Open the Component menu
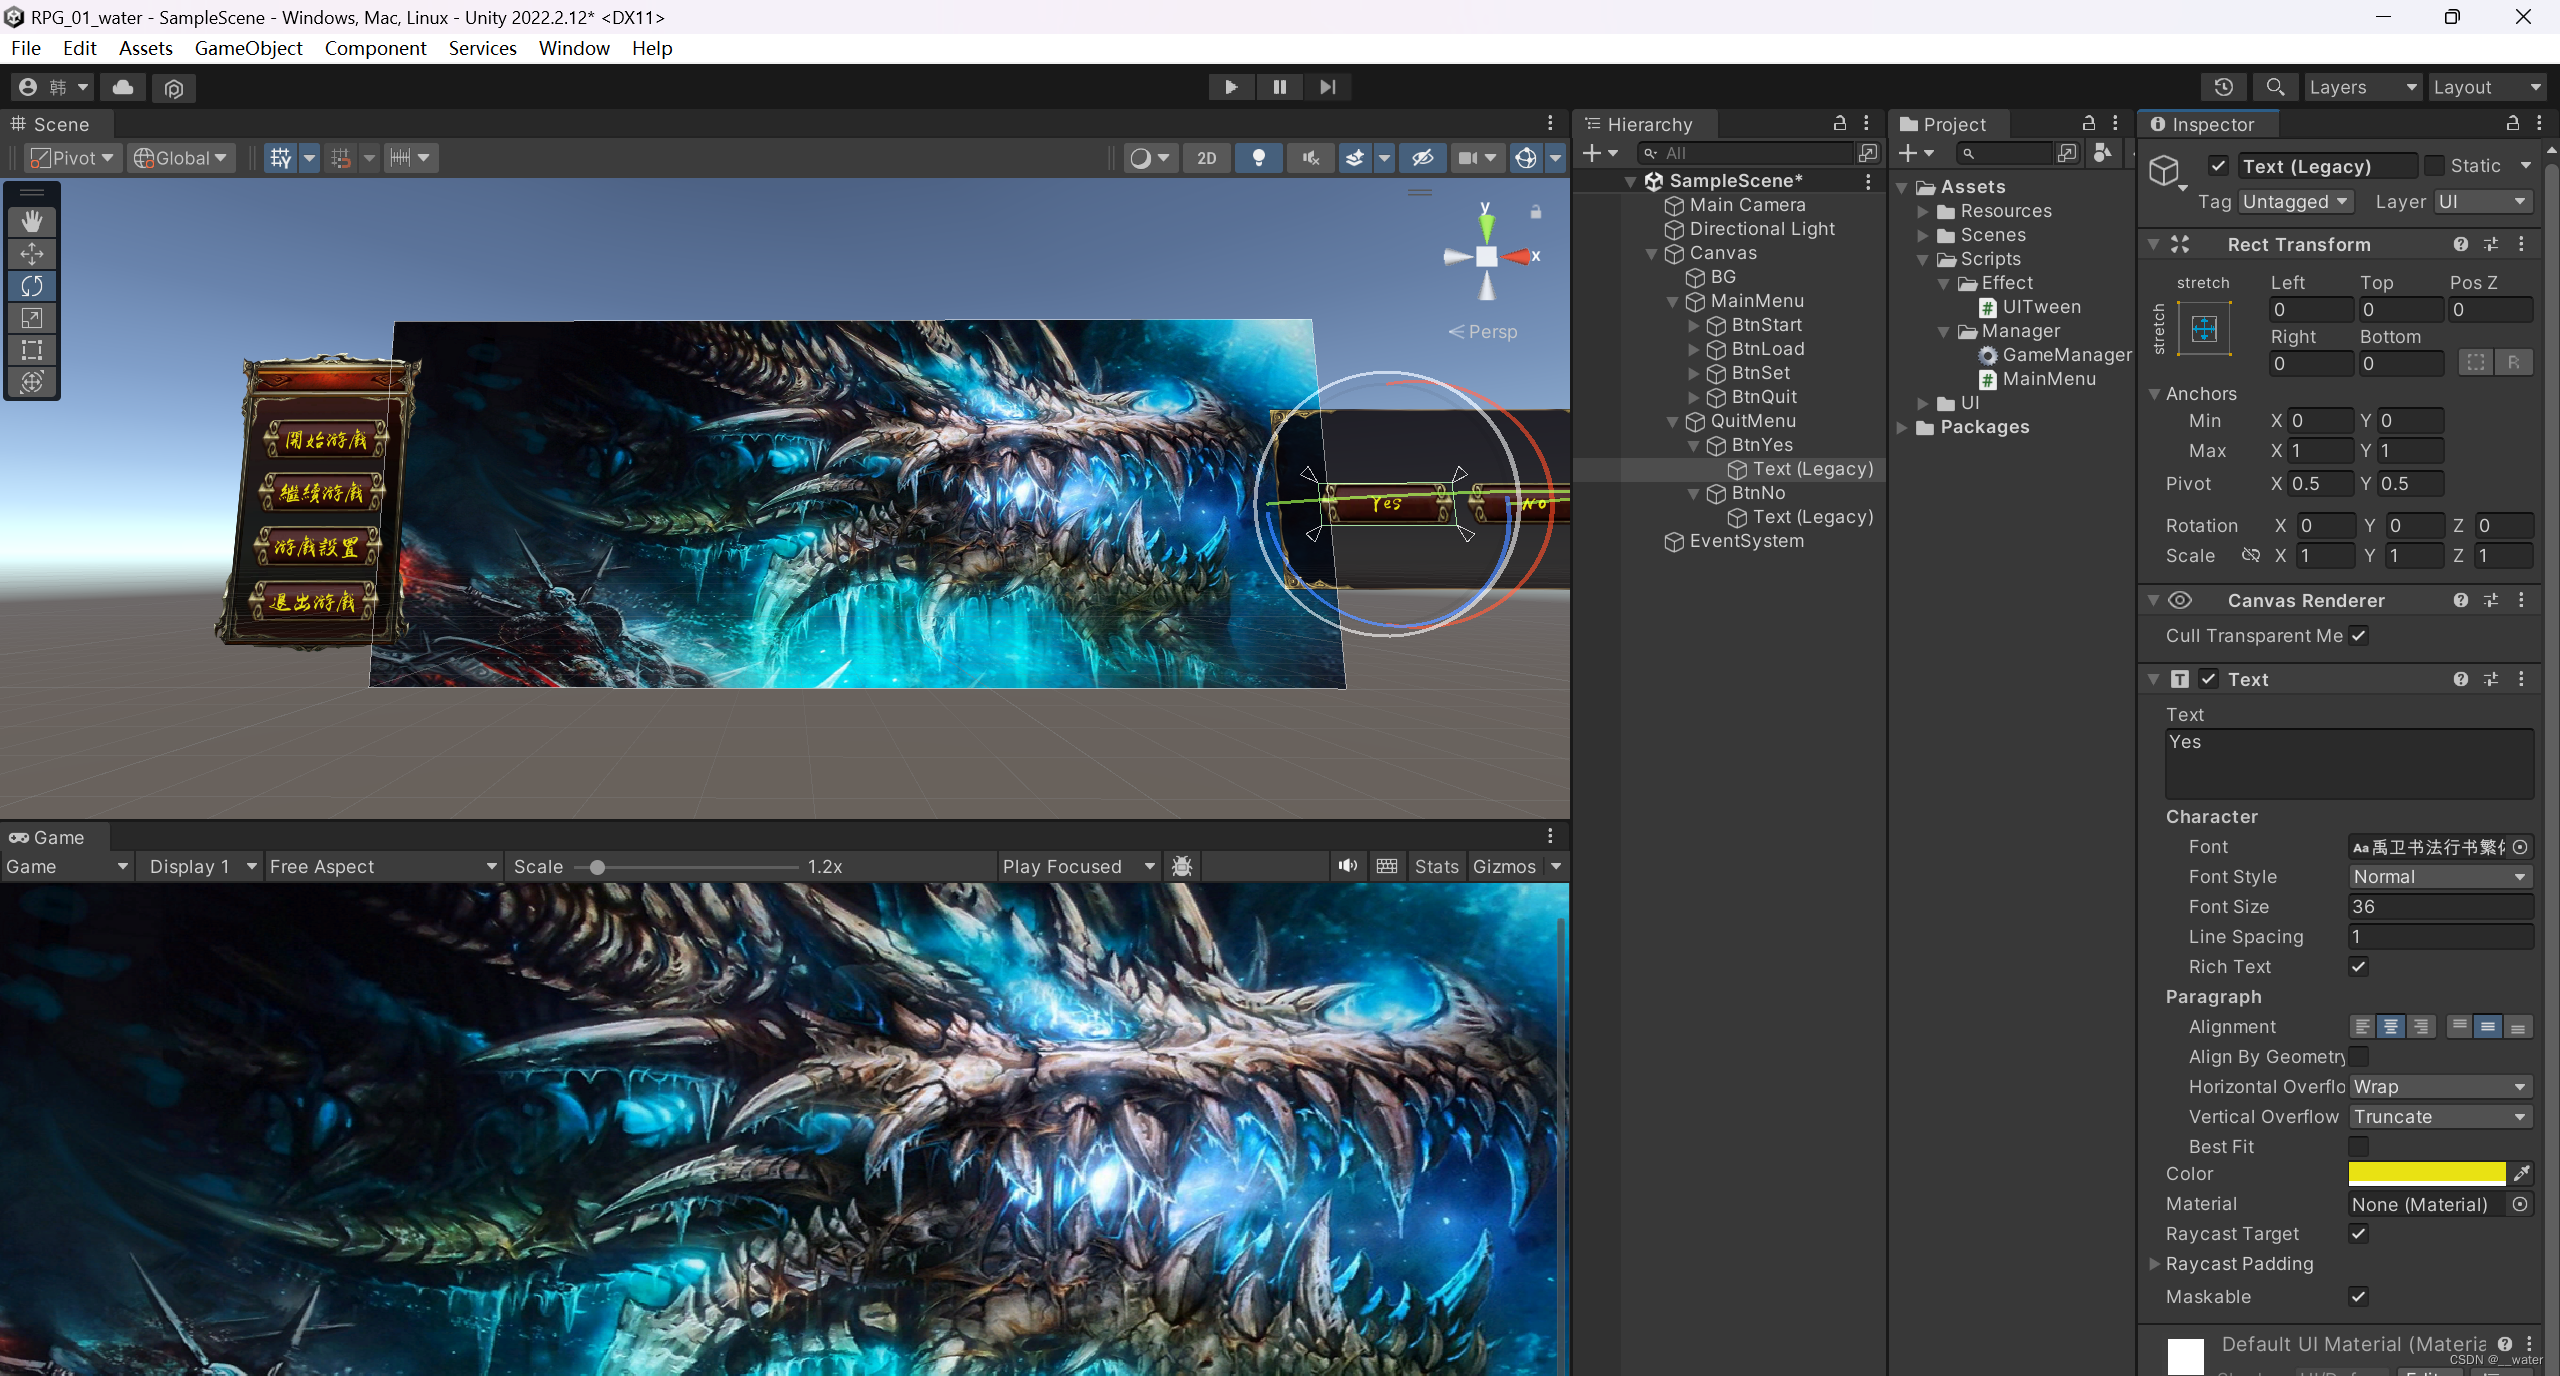2560x1376 pixels. tap(375, 48)
